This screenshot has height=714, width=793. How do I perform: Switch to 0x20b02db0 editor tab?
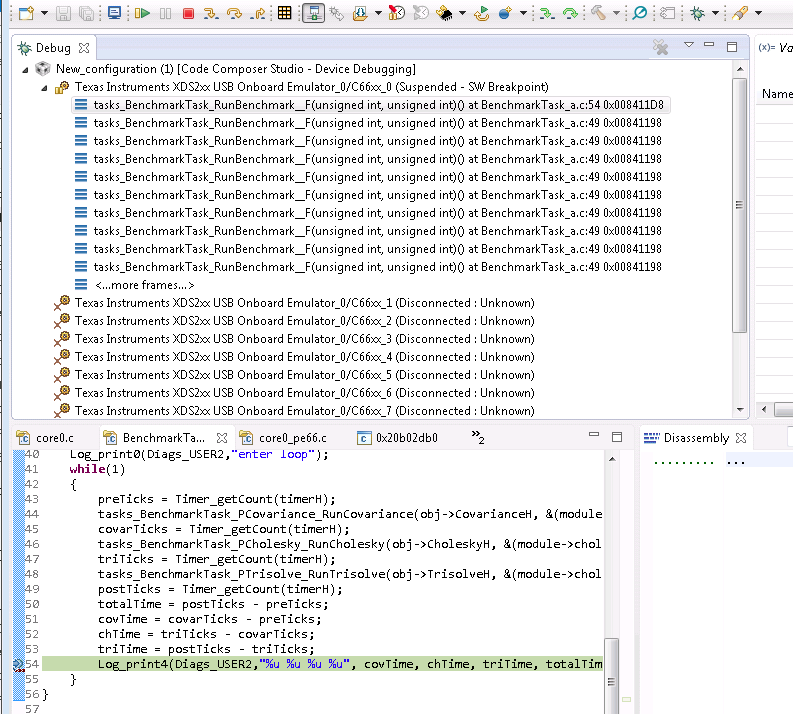[398, 438]
